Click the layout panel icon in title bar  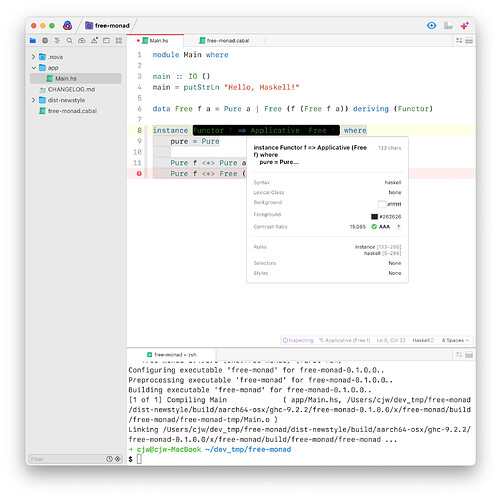tap(448, 25)
